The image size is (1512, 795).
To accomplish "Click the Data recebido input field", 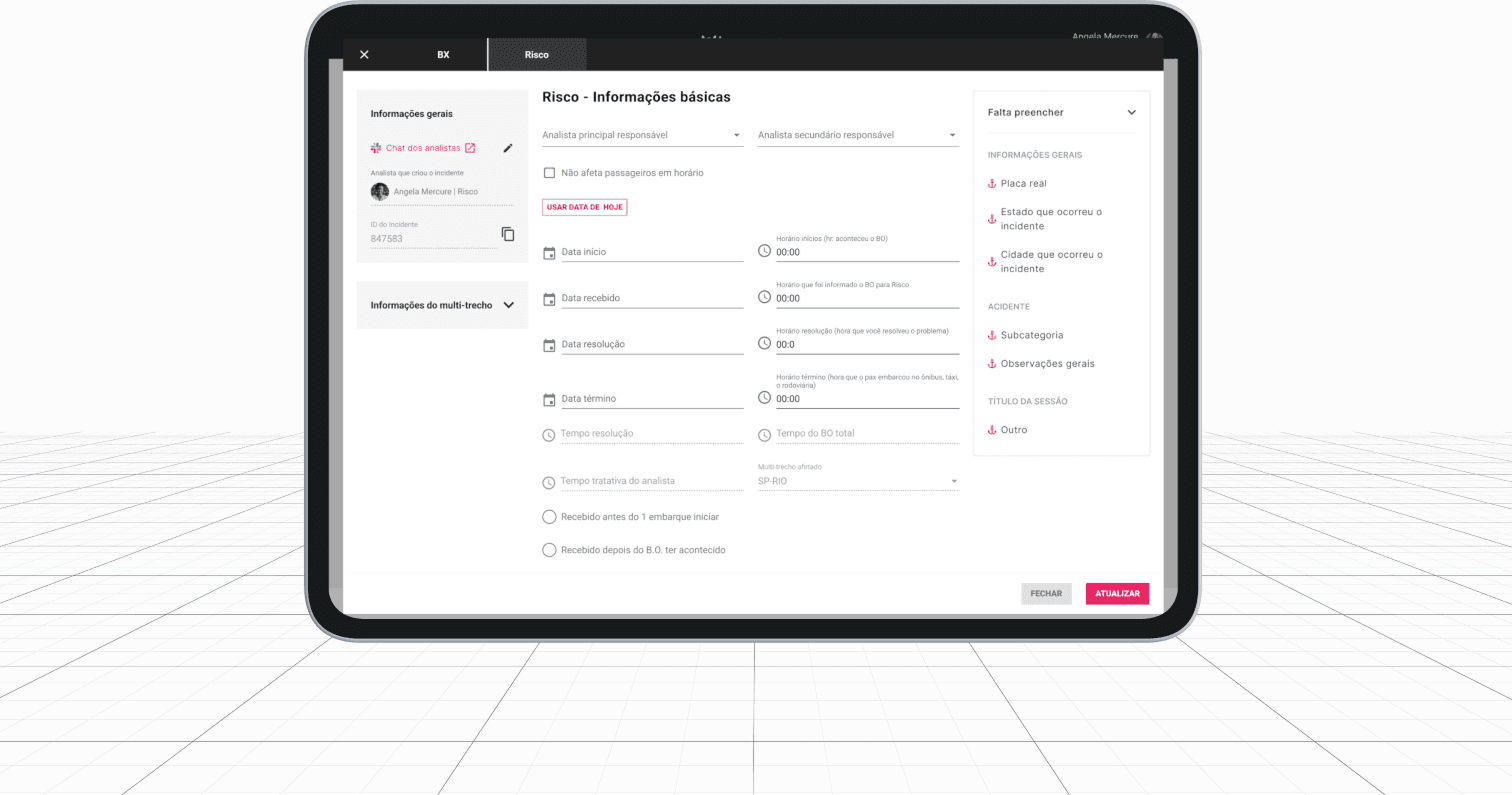I will [652, 298].
